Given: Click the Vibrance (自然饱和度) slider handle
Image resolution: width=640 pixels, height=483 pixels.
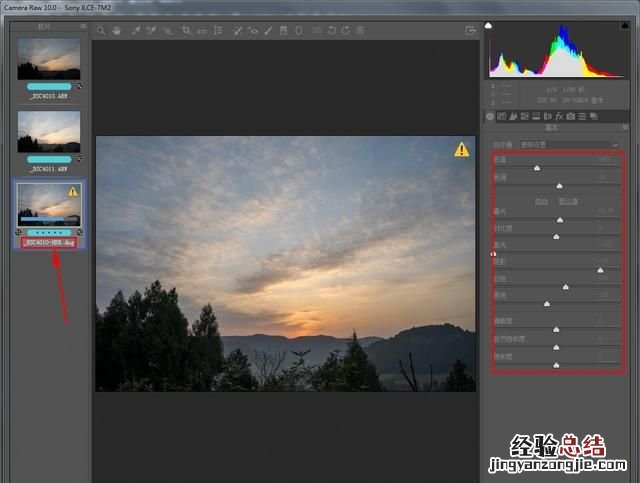Looking at the screenshot, I should pyautogui.click(x=556, y=347).
